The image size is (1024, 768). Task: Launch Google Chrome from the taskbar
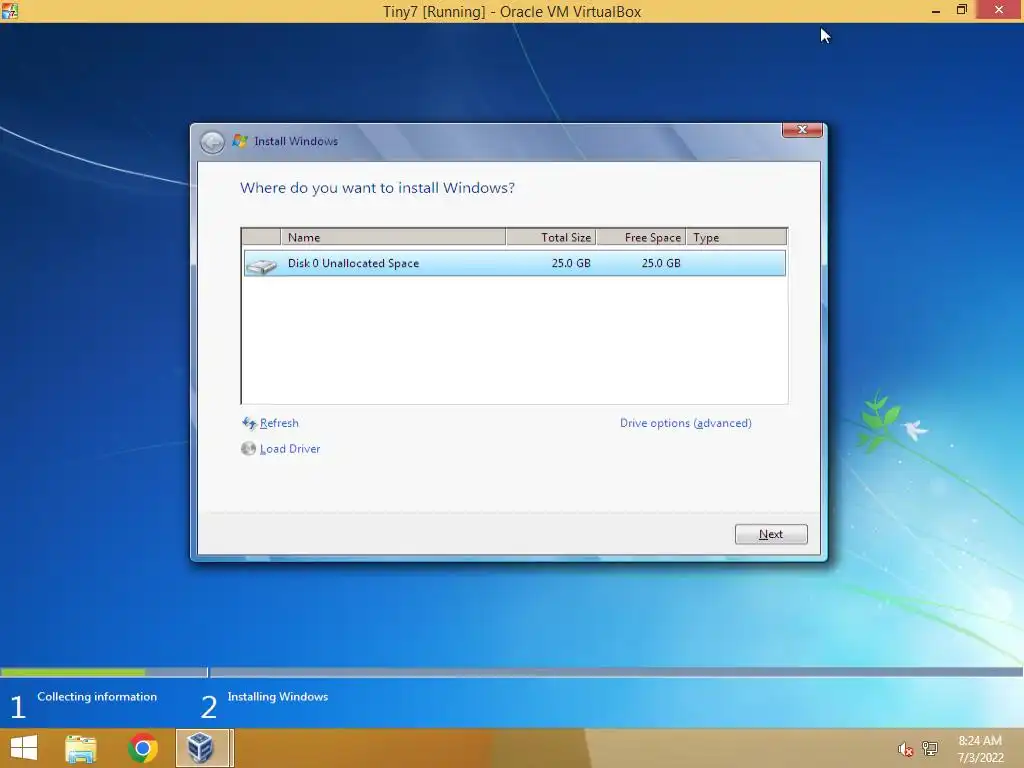[x=142, y=748]
